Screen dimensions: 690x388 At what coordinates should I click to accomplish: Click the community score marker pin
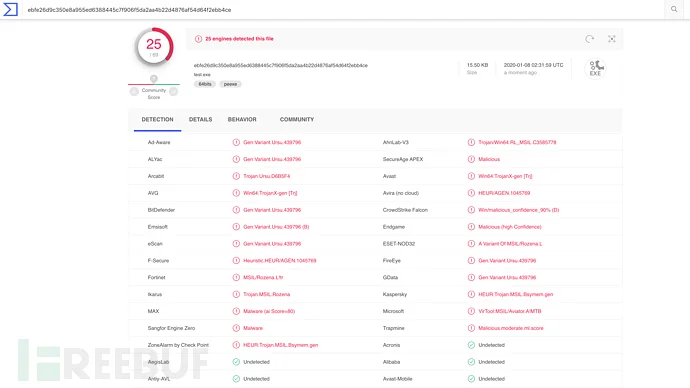tap(154, 79)
